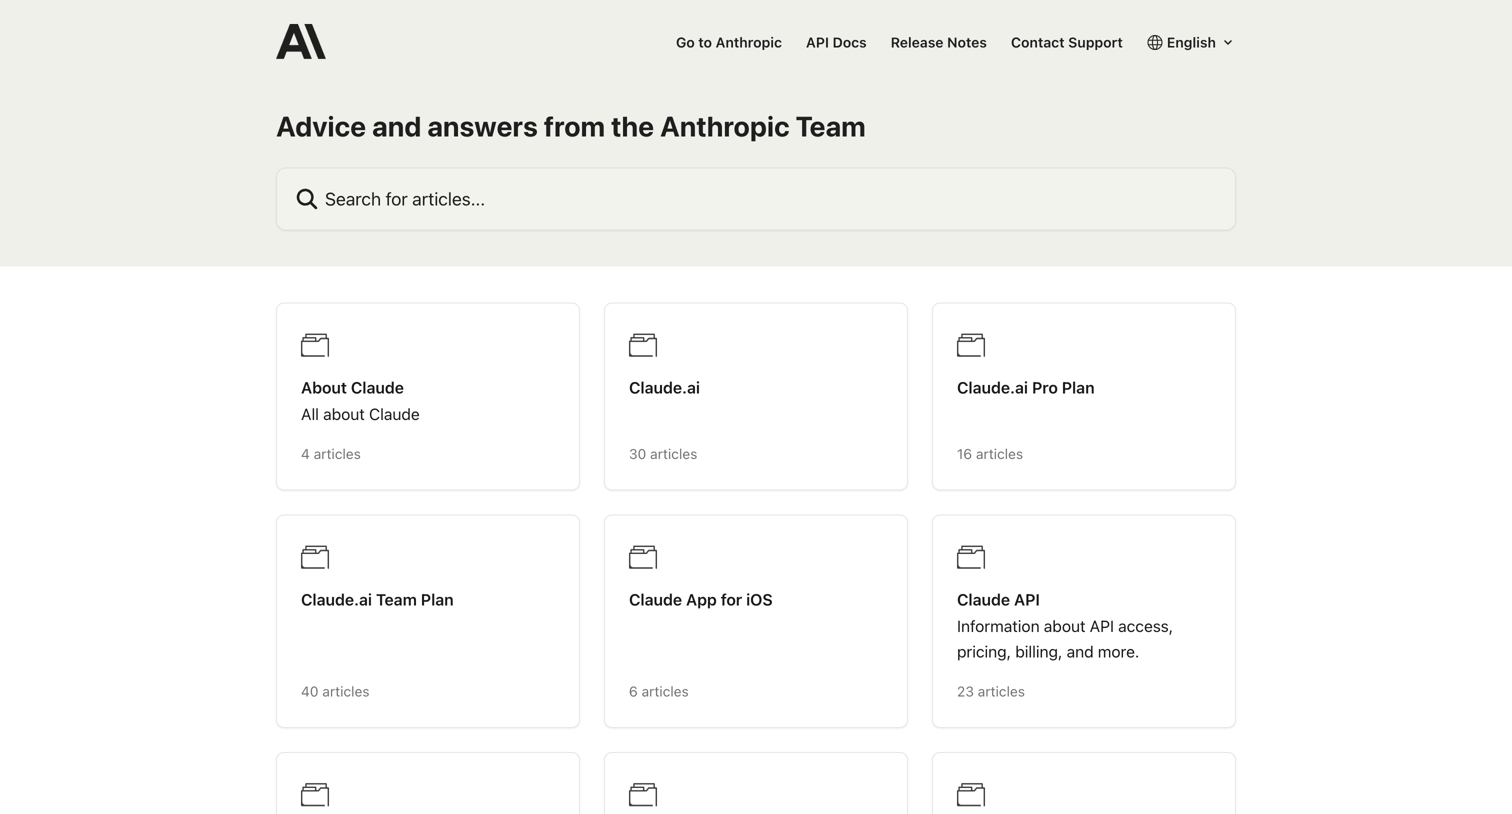
Task: Click the Anthropic logo
Action: point(301,42)
